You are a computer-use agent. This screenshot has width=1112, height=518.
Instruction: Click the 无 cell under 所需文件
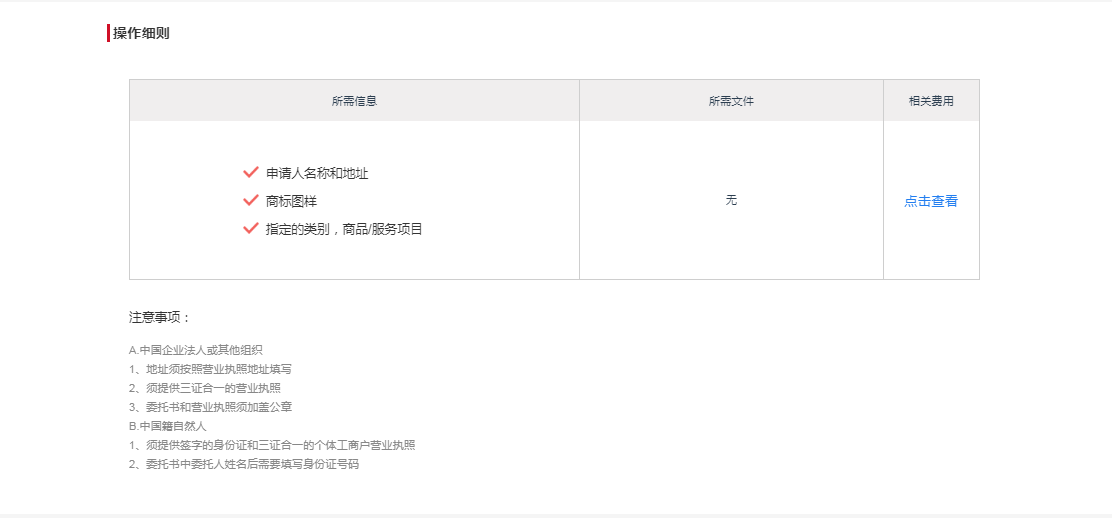coord(731,200)
